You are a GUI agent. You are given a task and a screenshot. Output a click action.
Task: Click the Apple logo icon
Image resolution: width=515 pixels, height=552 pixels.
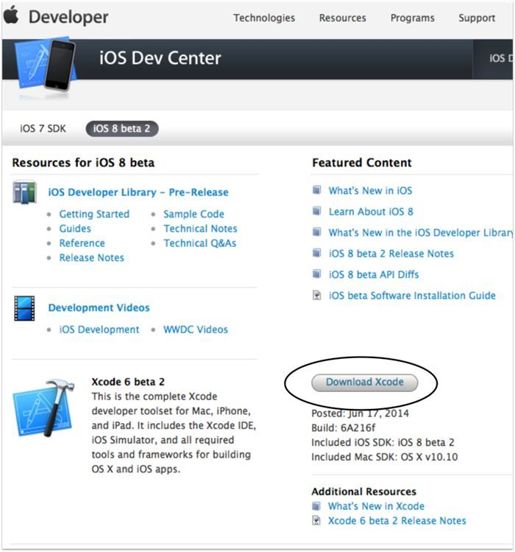tap(11, 15)
